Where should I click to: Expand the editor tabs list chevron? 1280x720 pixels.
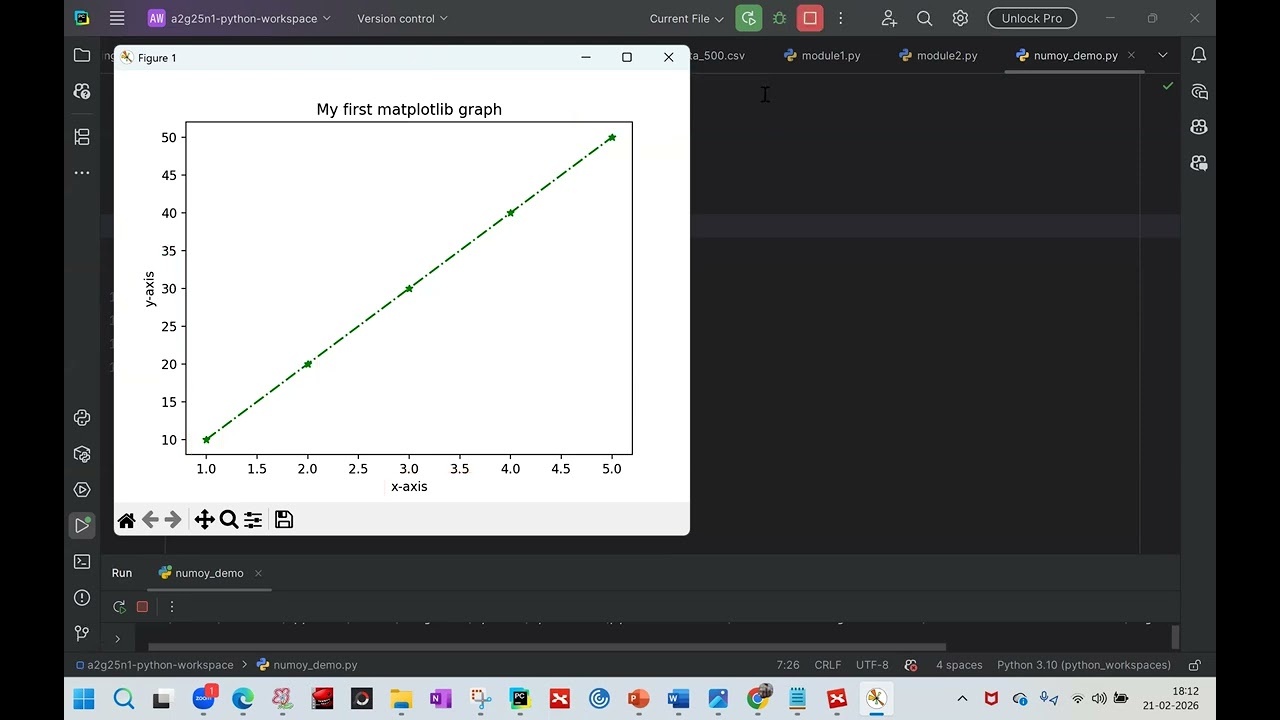[1162, 55]
